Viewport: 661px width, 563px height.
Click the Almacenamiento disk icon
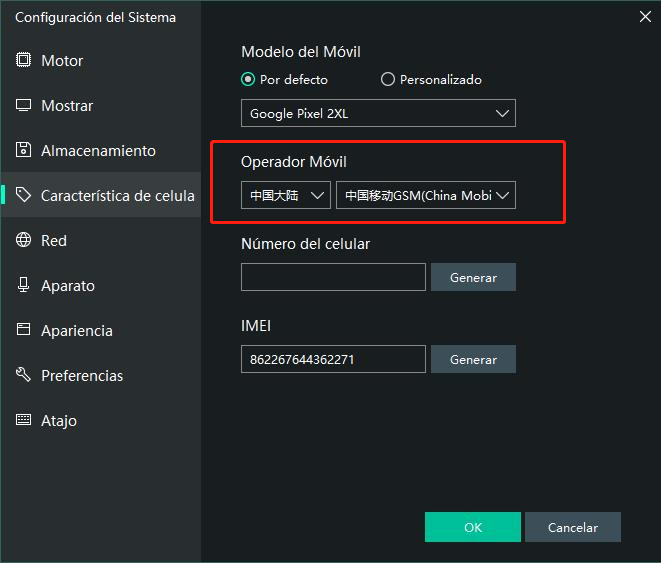[x=23, y=150]
